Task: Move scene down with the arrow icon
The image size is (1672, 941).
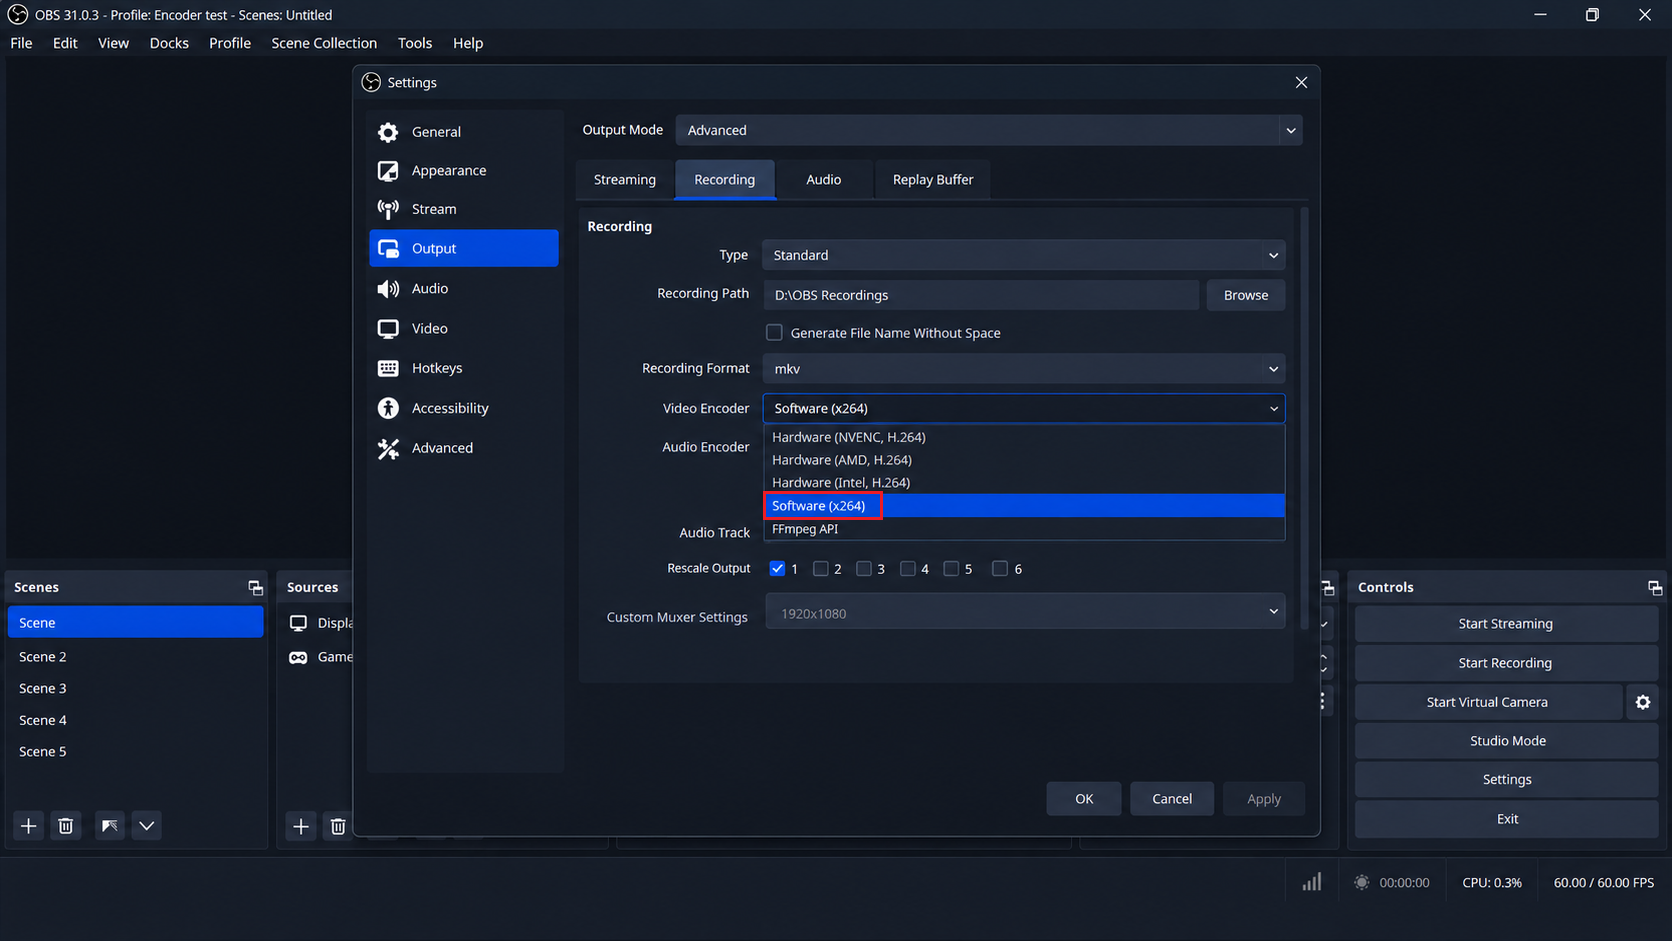Action: 147,826
